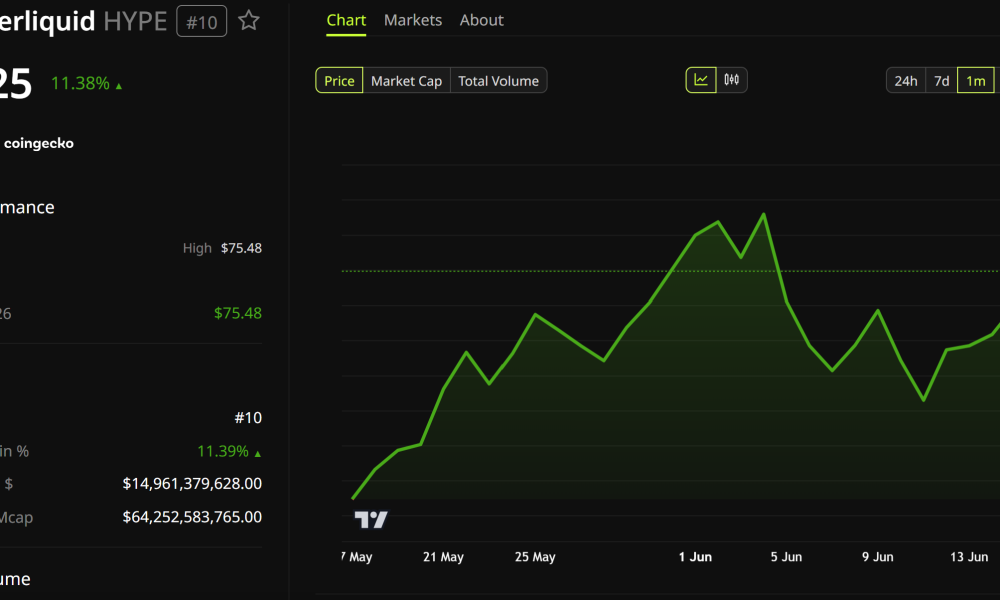Click the 25 May axis label

535,557
